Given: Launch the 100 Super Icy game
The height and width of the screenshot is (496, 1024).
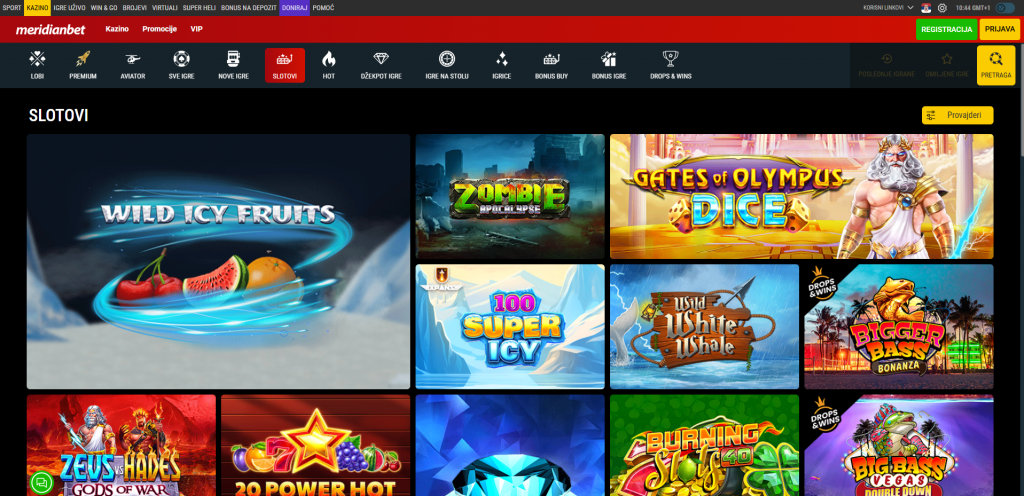Looking at the screenshot, I should coord(510,326).
